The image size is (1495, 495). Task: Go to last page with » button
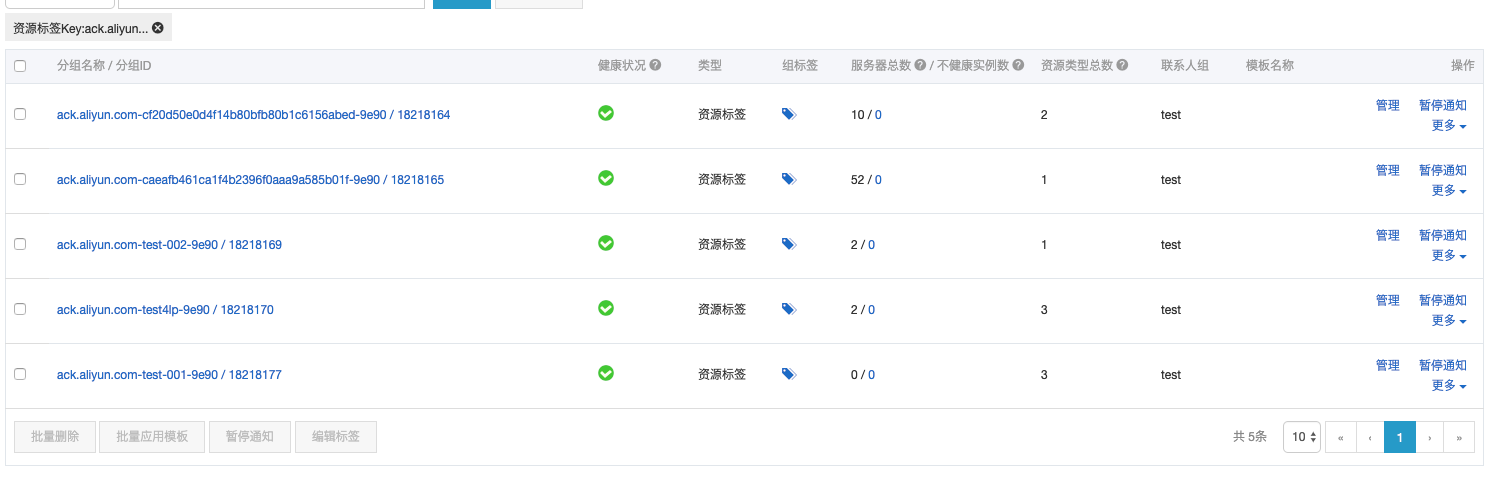[1460, 437]
